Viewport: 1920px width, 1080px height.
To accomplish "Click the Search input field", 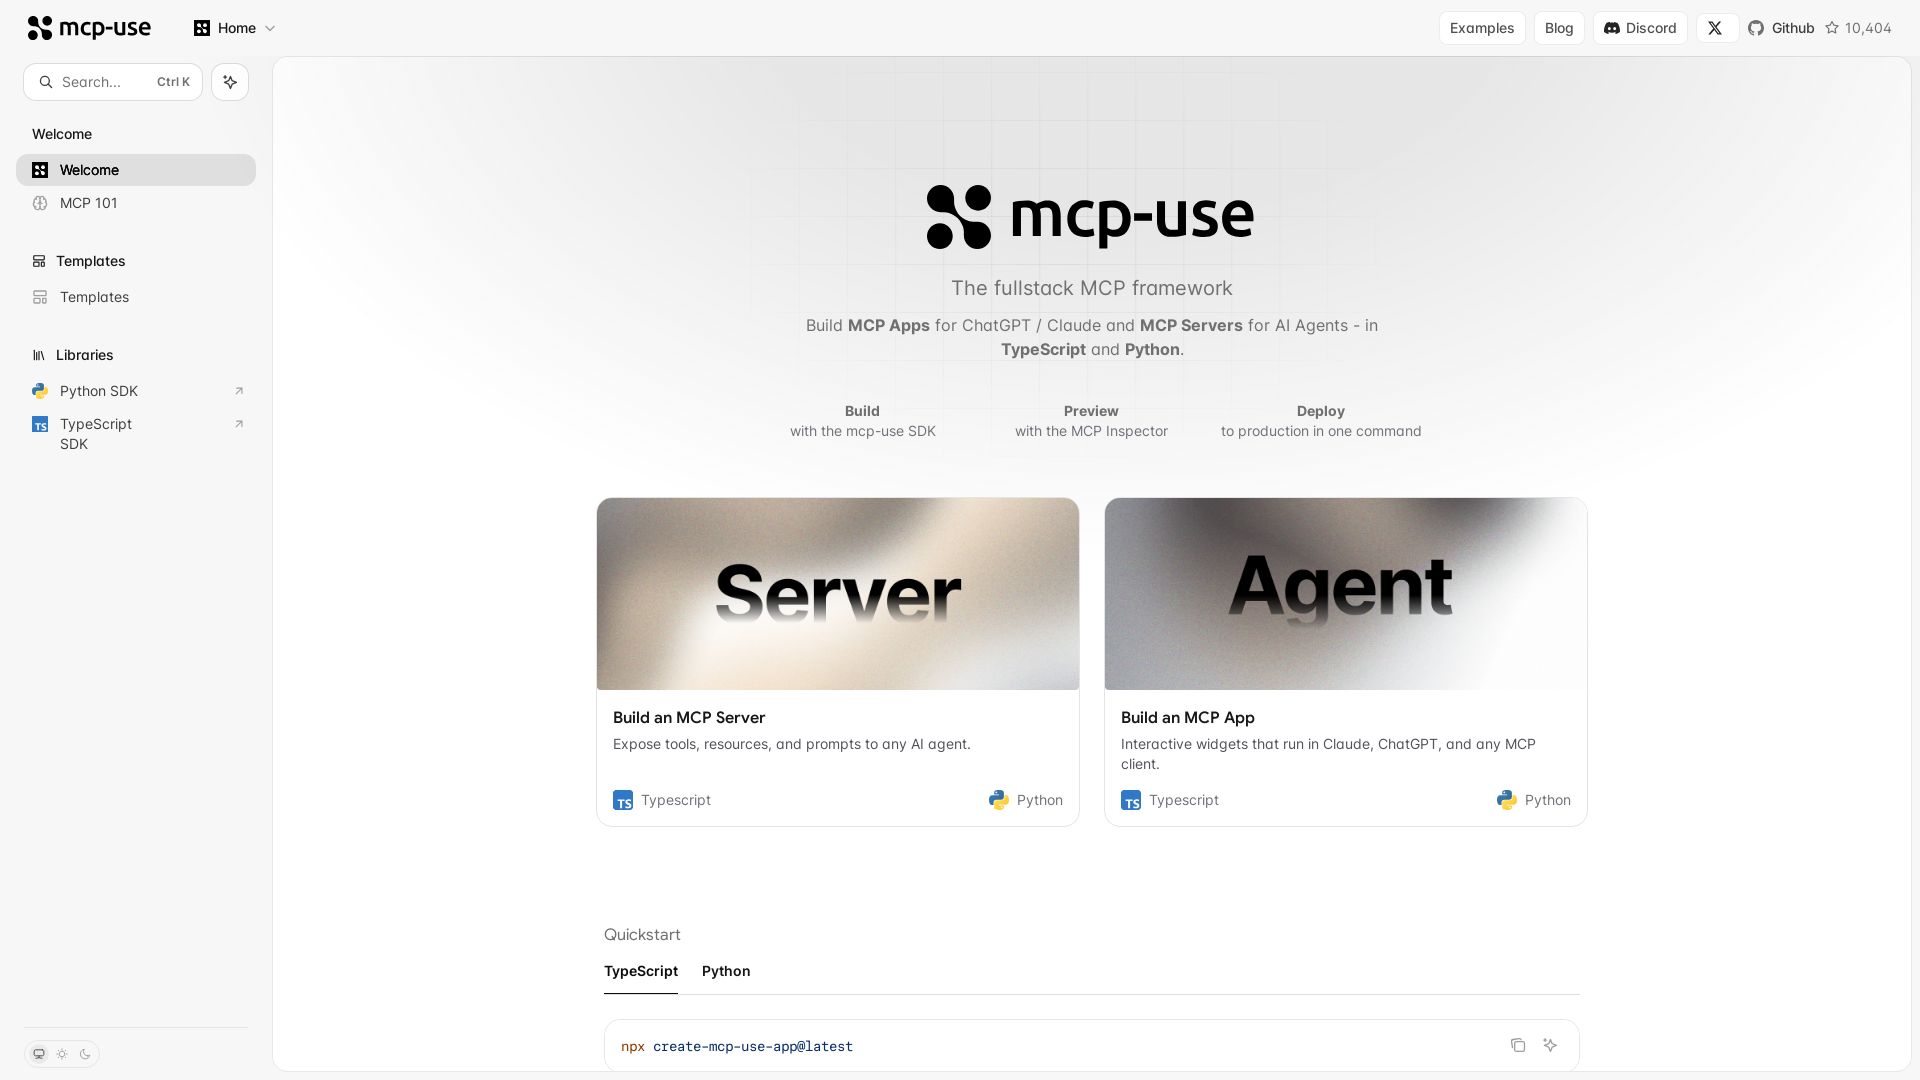I will coord(113,82).
